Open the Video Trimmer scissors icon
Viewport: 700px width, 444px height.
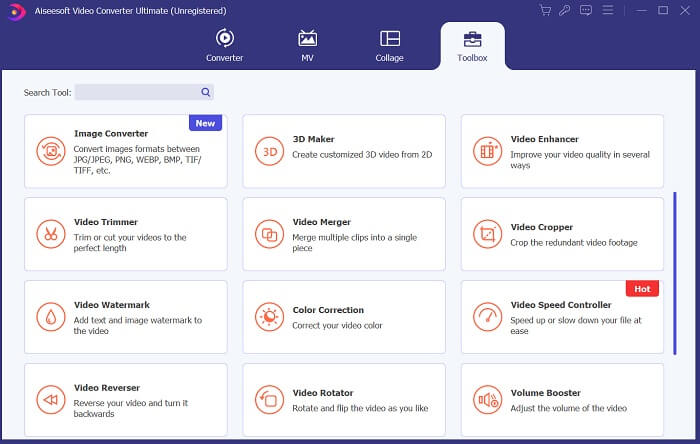(51, 234)
